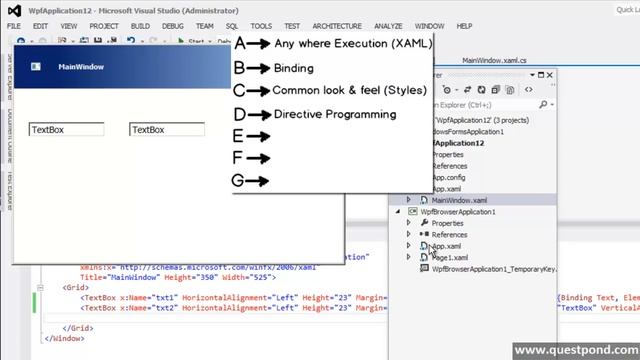Click the WpfBrowserApplication1_TemporaryKey certificate icon

coord(424,269)
